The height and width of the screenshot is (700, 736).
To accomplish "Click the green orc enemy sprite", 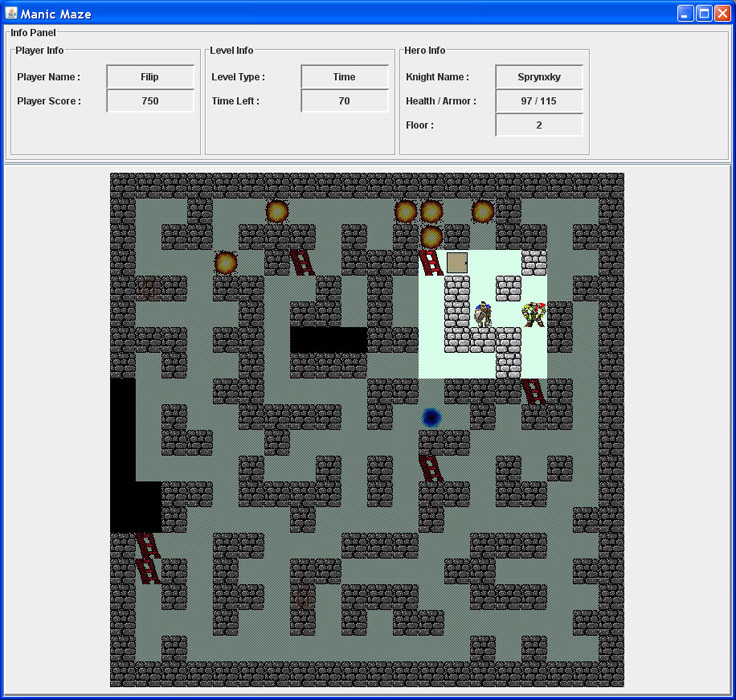I will 534,314.
